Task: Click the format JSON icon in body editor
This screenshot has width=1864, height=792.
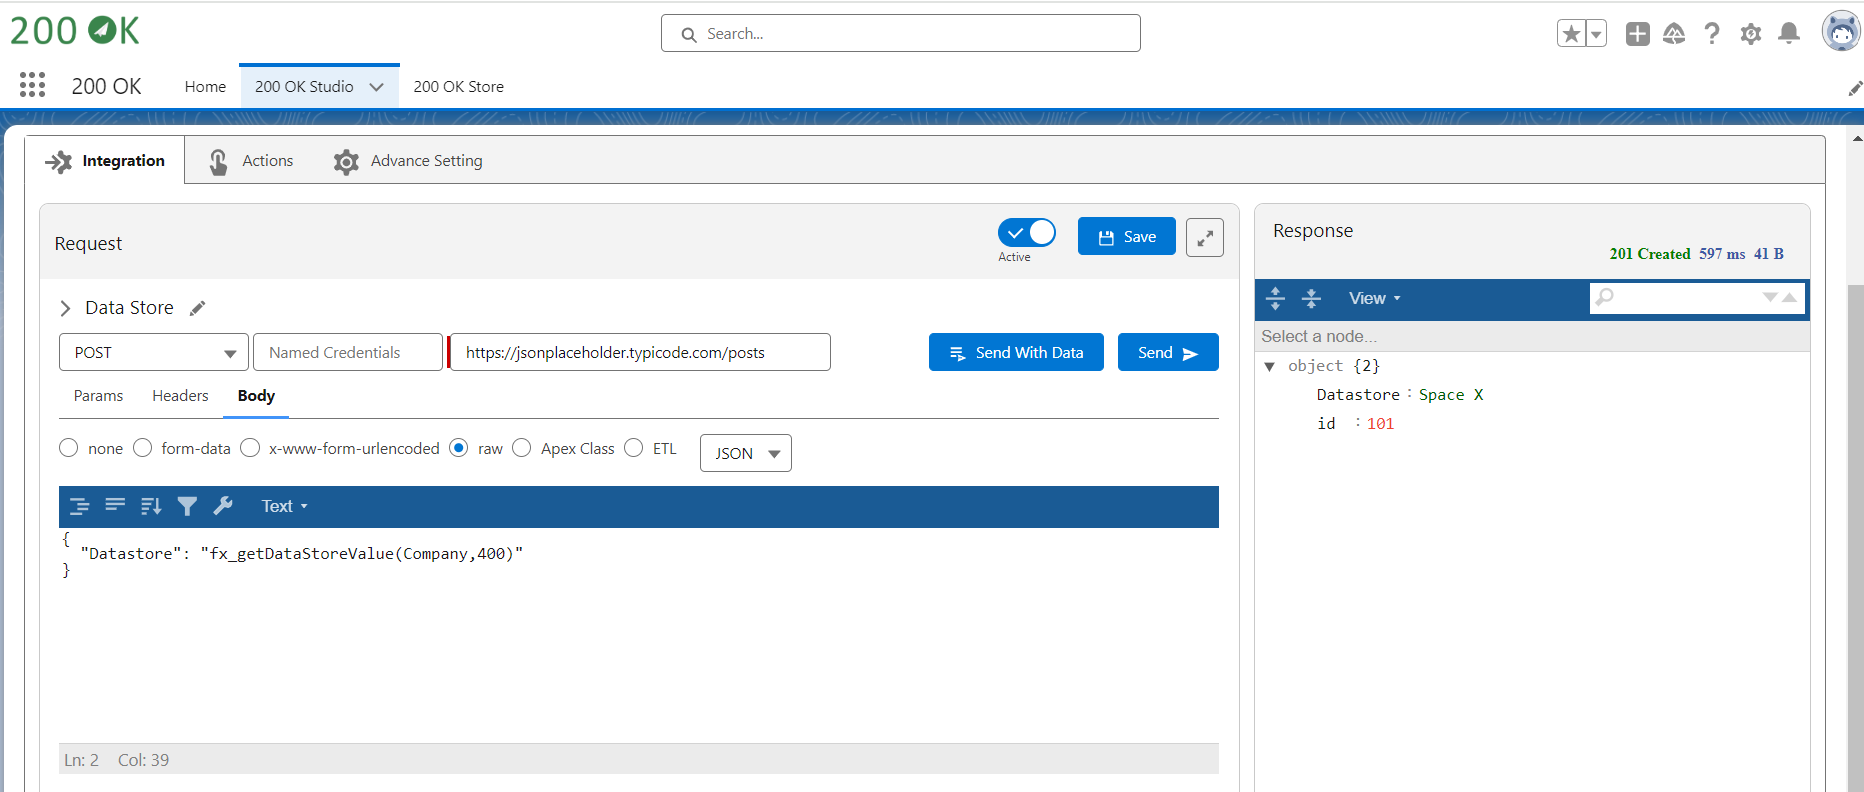Action: 79,506
